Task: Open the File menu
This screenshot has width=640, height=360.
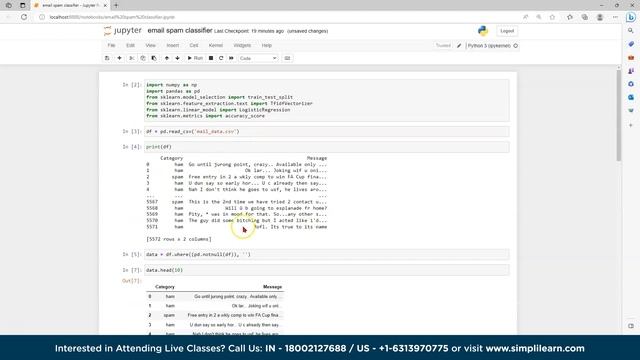Action: pyautogui.click(x=111, y=45)
